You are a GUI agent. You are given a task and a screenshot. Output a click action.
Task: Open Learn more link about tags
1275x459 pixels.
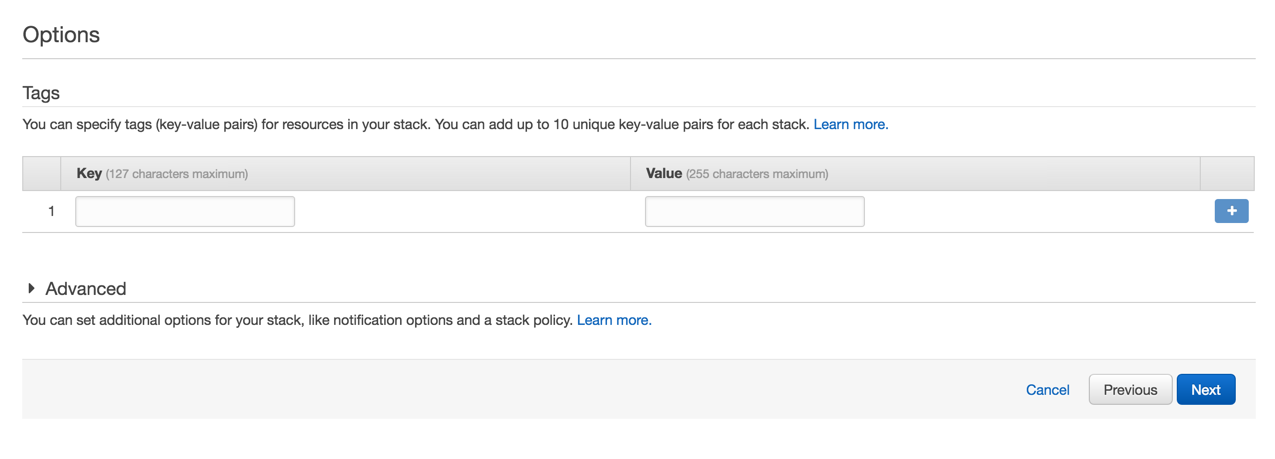coord(850,125)
